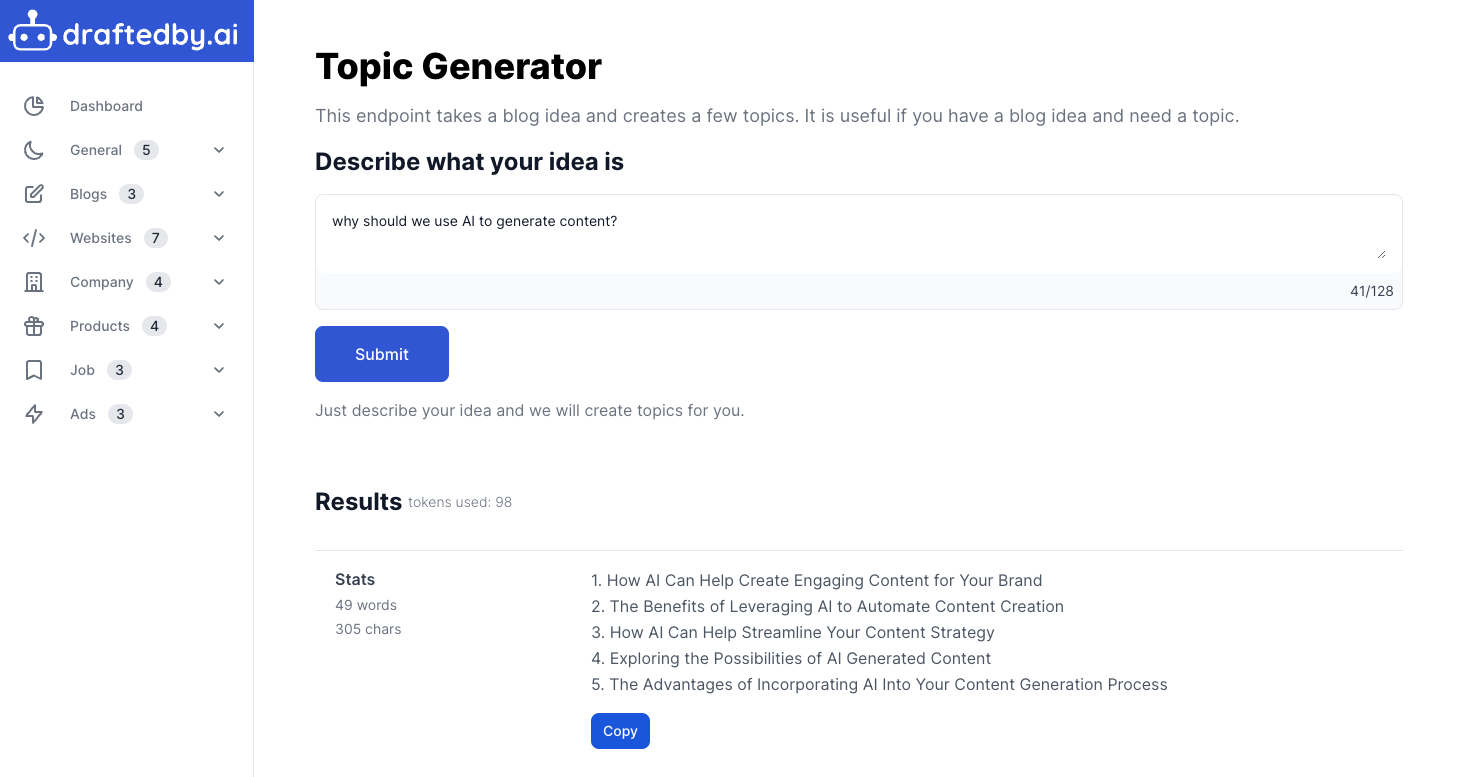This screenshot has height=777, width=1461.
Task: Click the Websites code brackets icon
Action: click(34, 238)
